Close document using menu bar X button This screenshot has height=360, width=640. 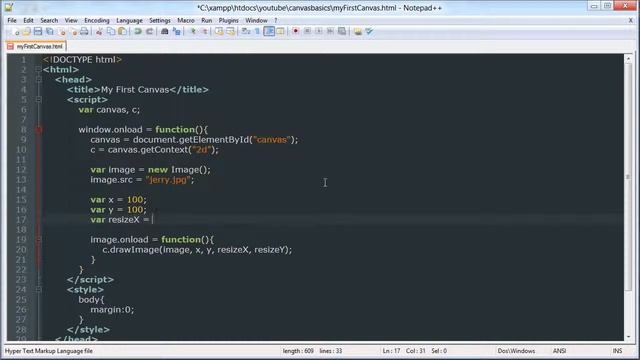pos(631,20)
